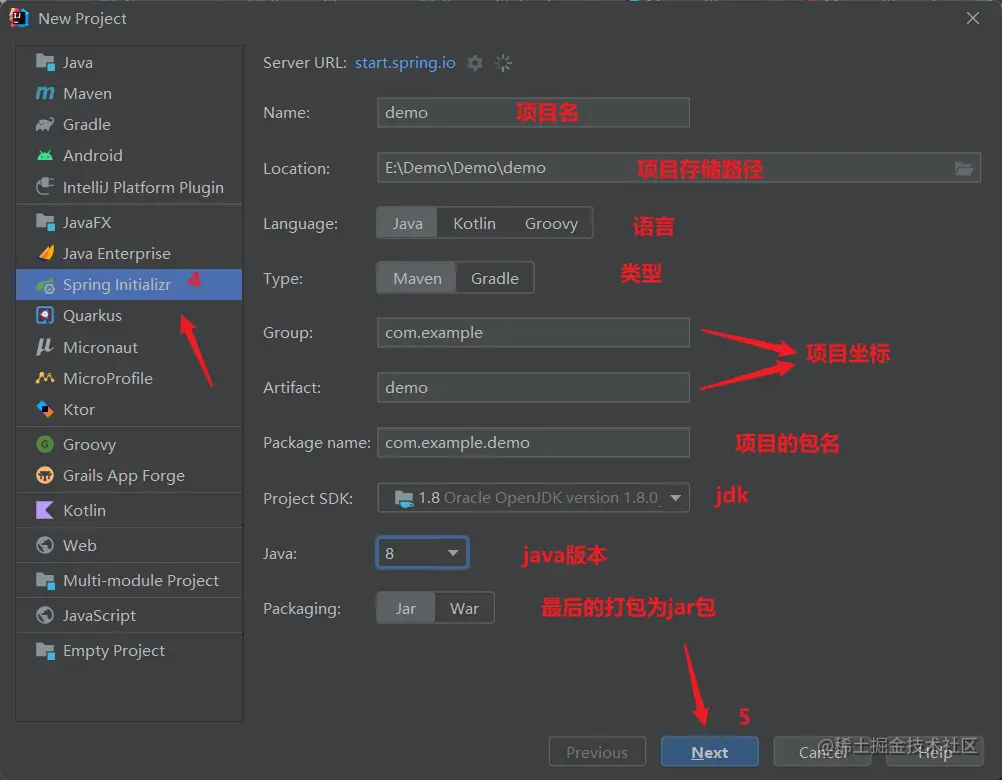Select War packaging
Image resolution: width=1002 pixels, height=780 pixels.
click(464, 608)
